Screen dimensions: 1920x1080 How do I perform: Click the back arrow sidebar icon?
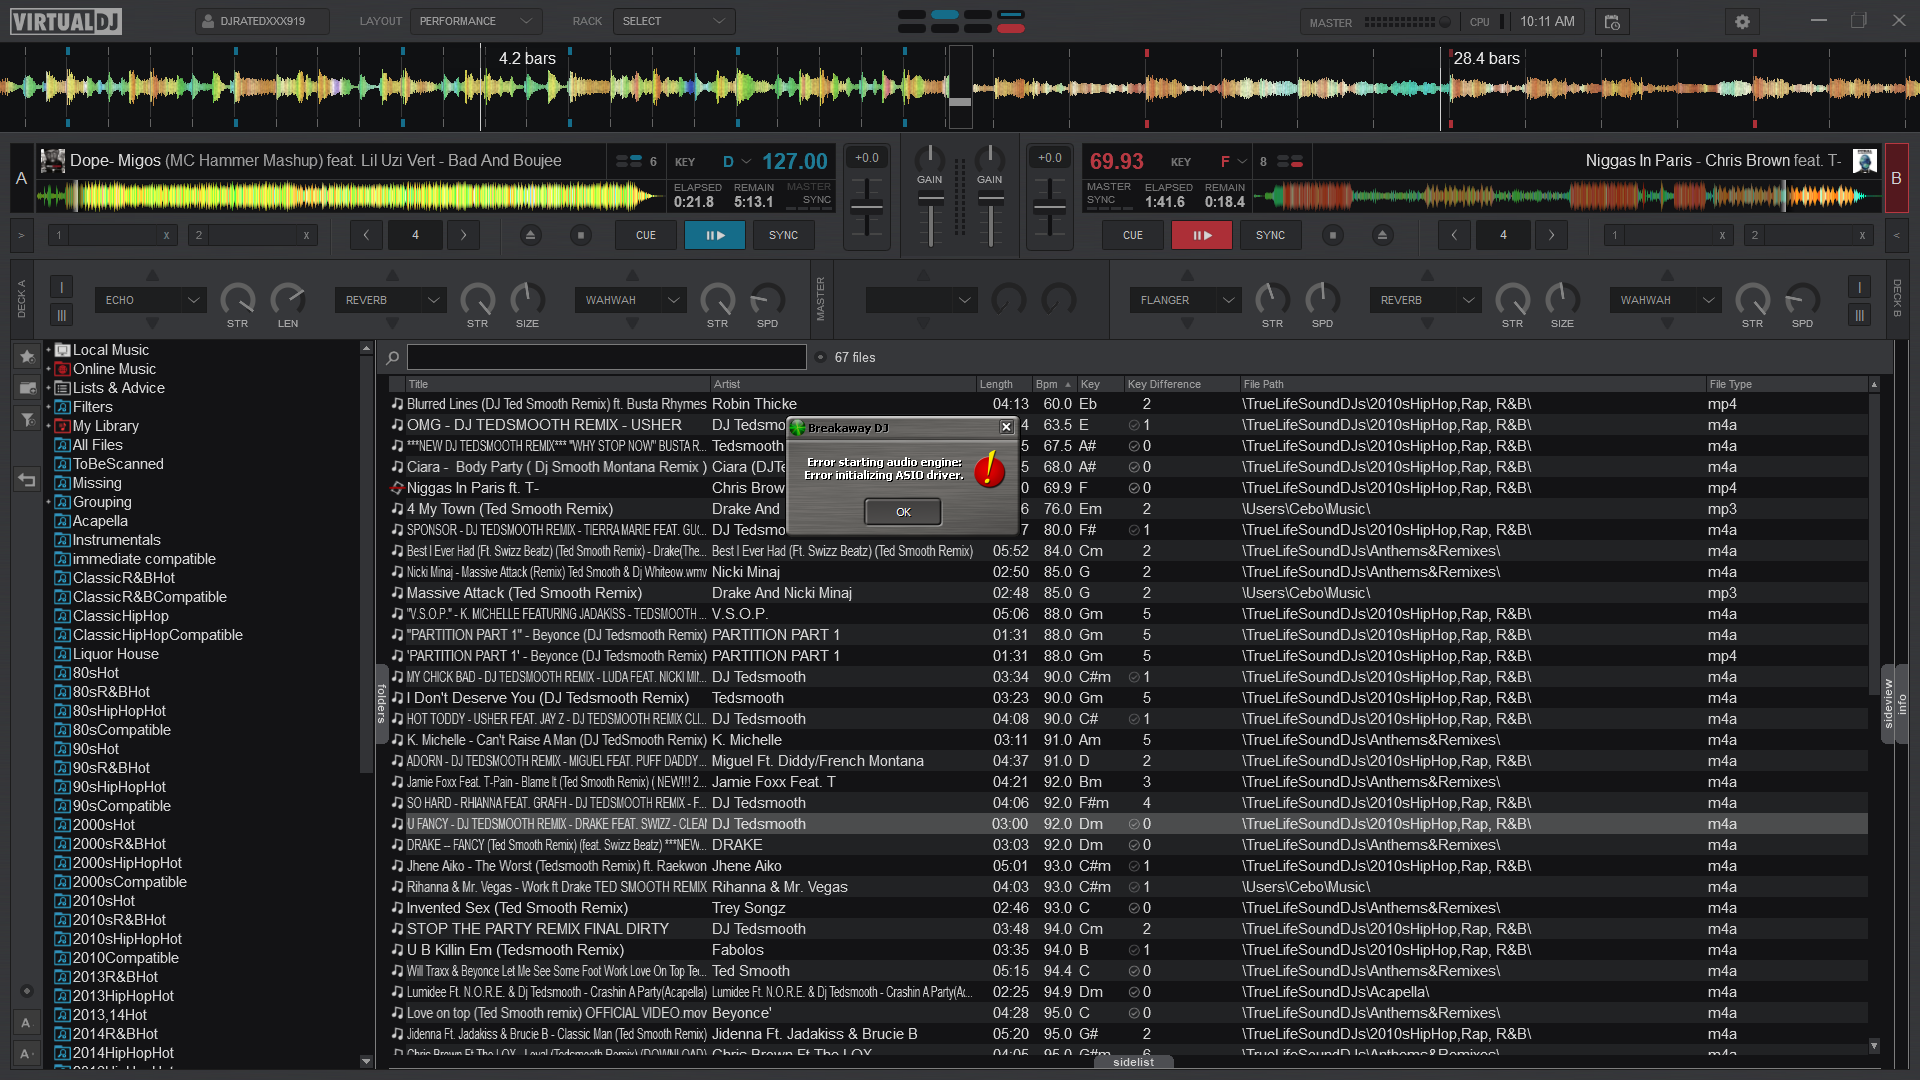click(x=27, y=481)
